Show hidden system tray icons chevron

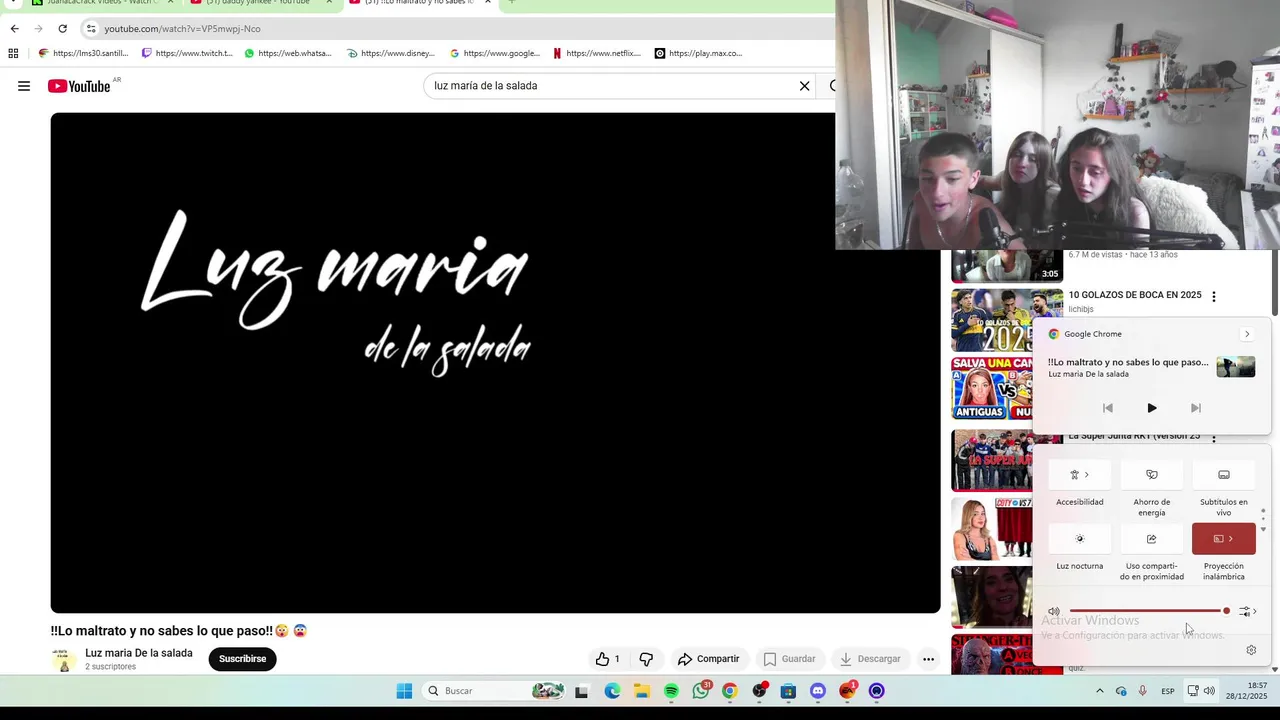[x=1100, y=691]
